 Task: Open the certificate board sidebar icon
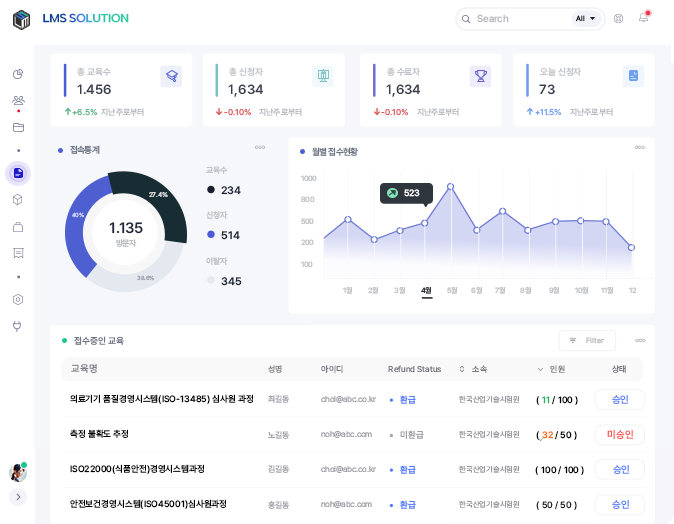click(18, 253)
